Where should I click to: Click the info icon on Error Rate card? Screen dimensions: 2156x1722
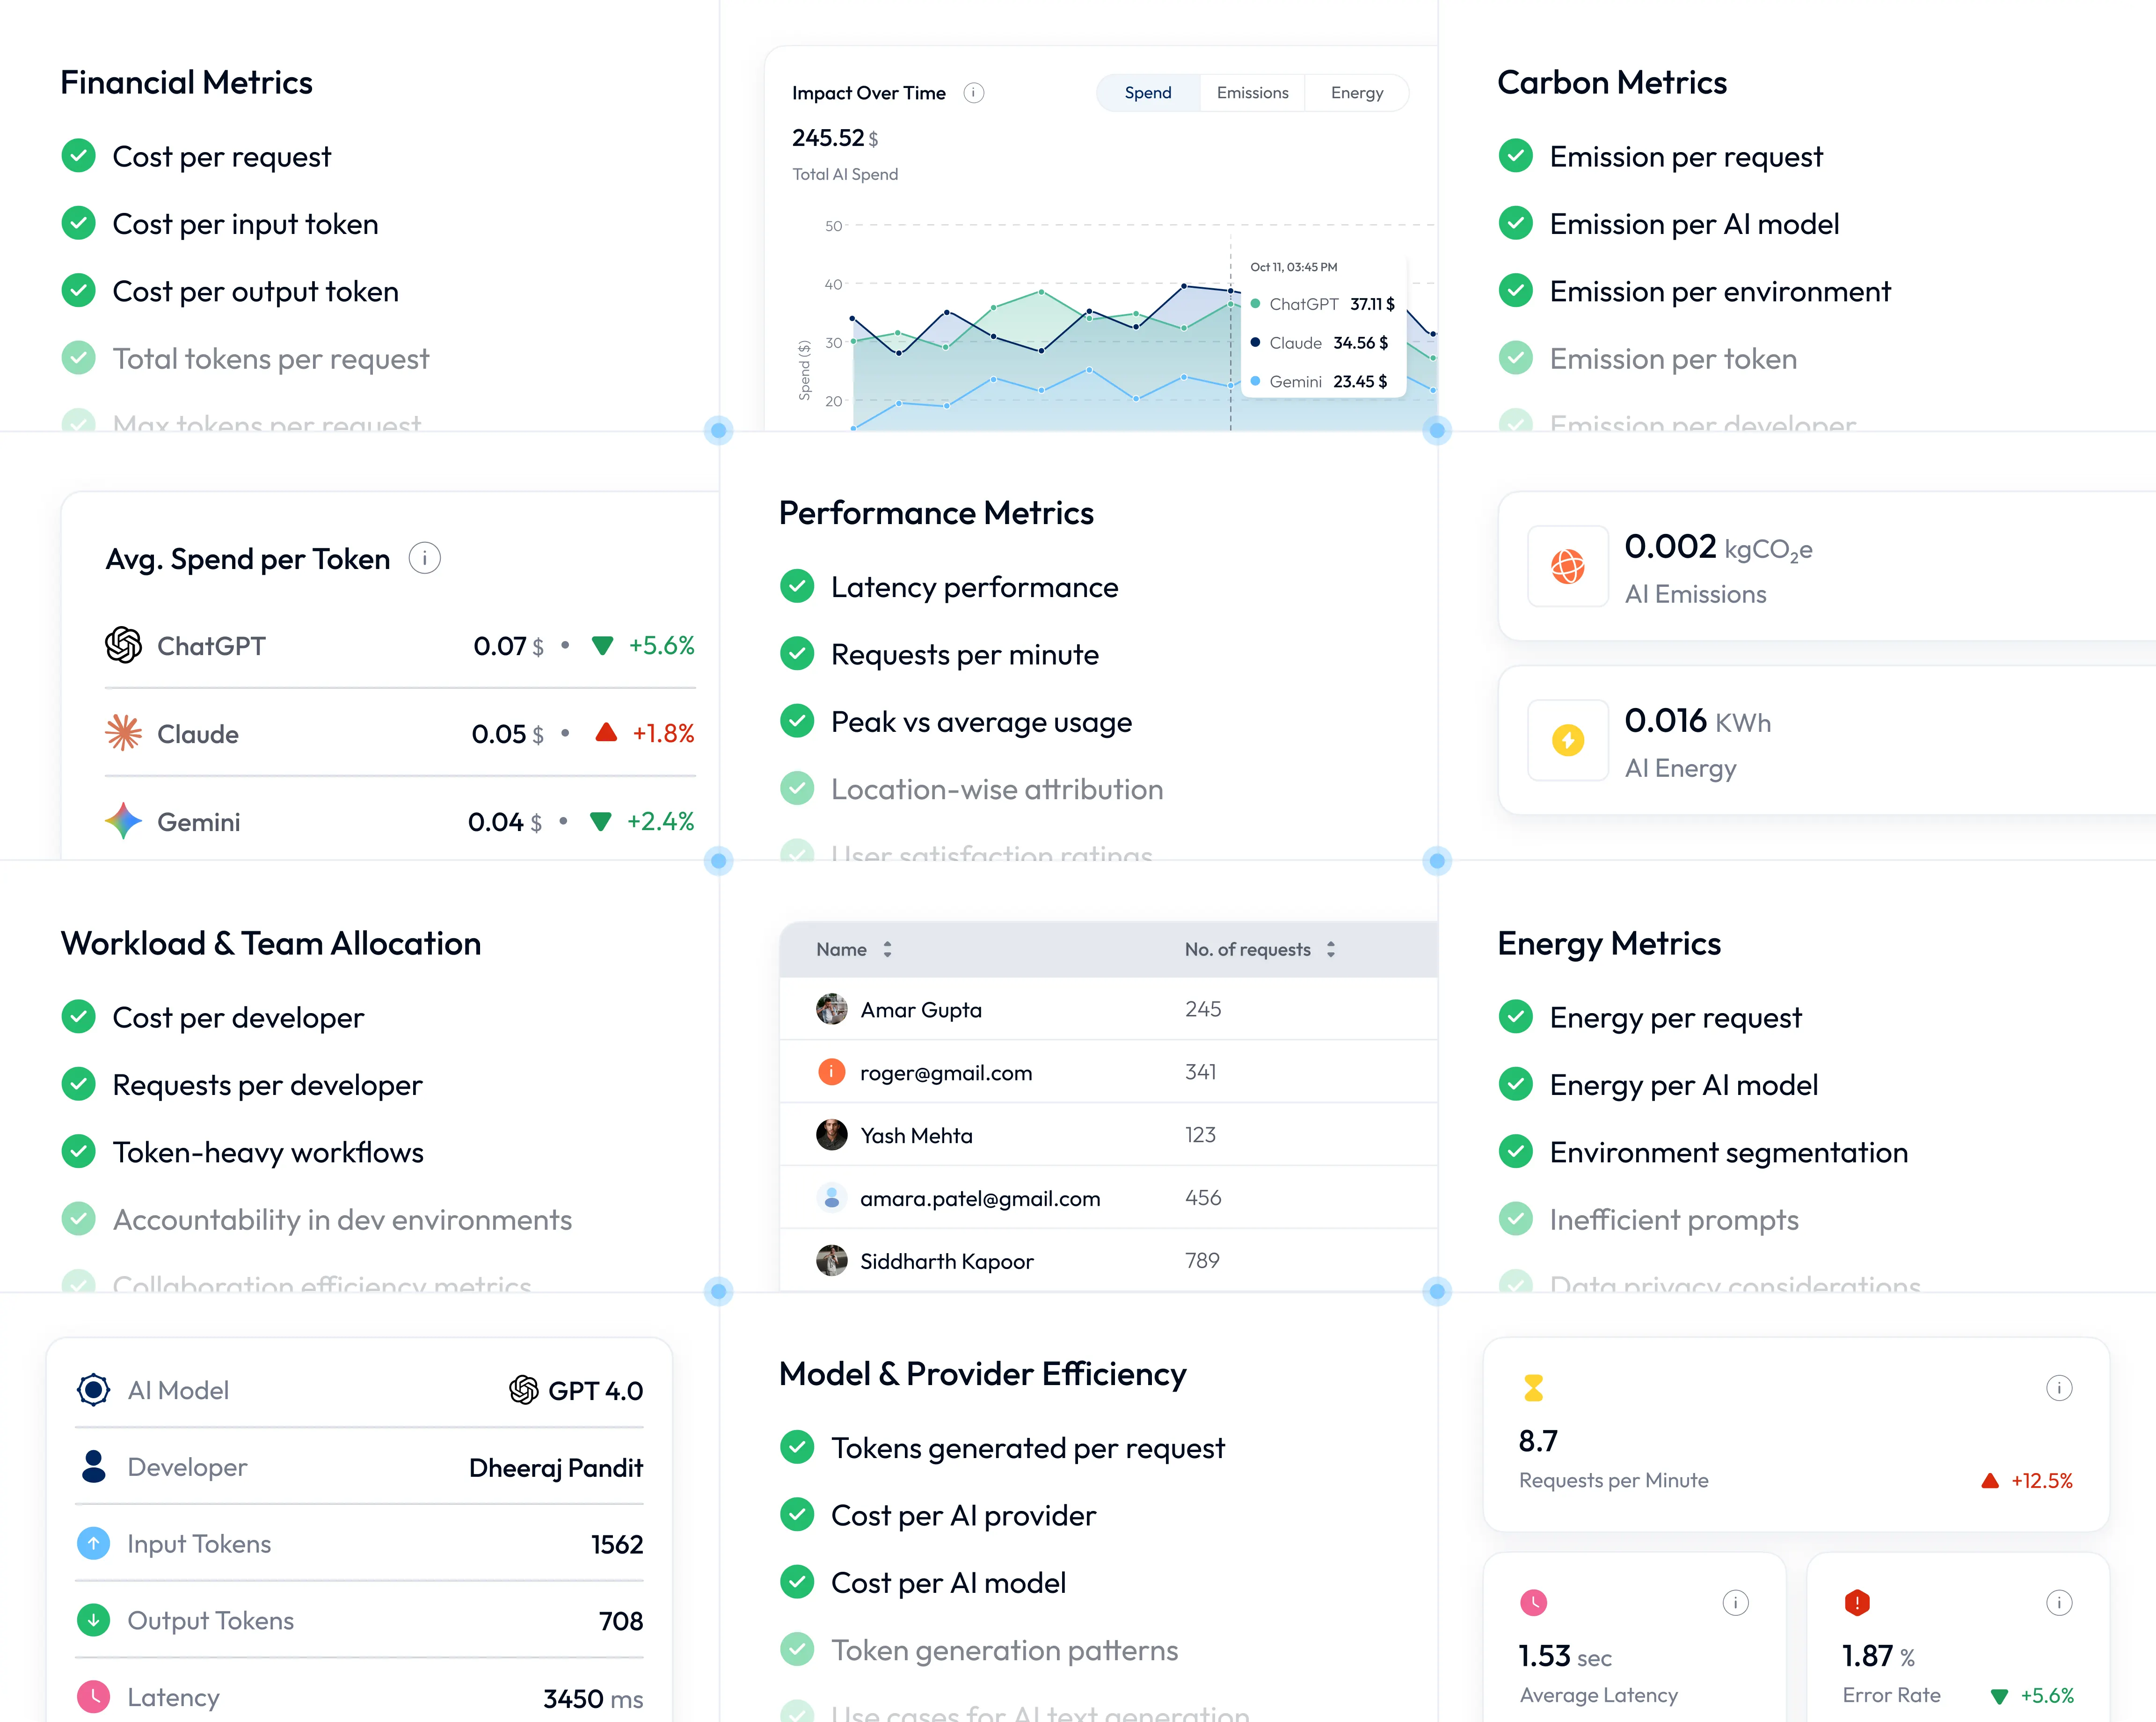[2059, 1603]
